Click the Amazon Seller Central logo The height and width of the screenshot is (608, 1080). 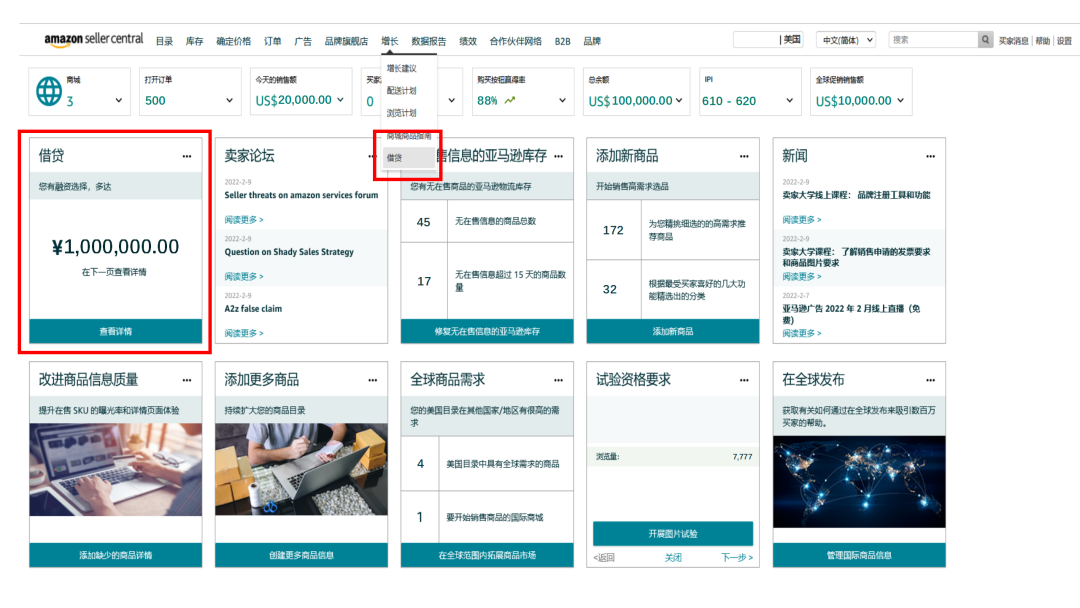pyautogui.click(x=93, y=38)
